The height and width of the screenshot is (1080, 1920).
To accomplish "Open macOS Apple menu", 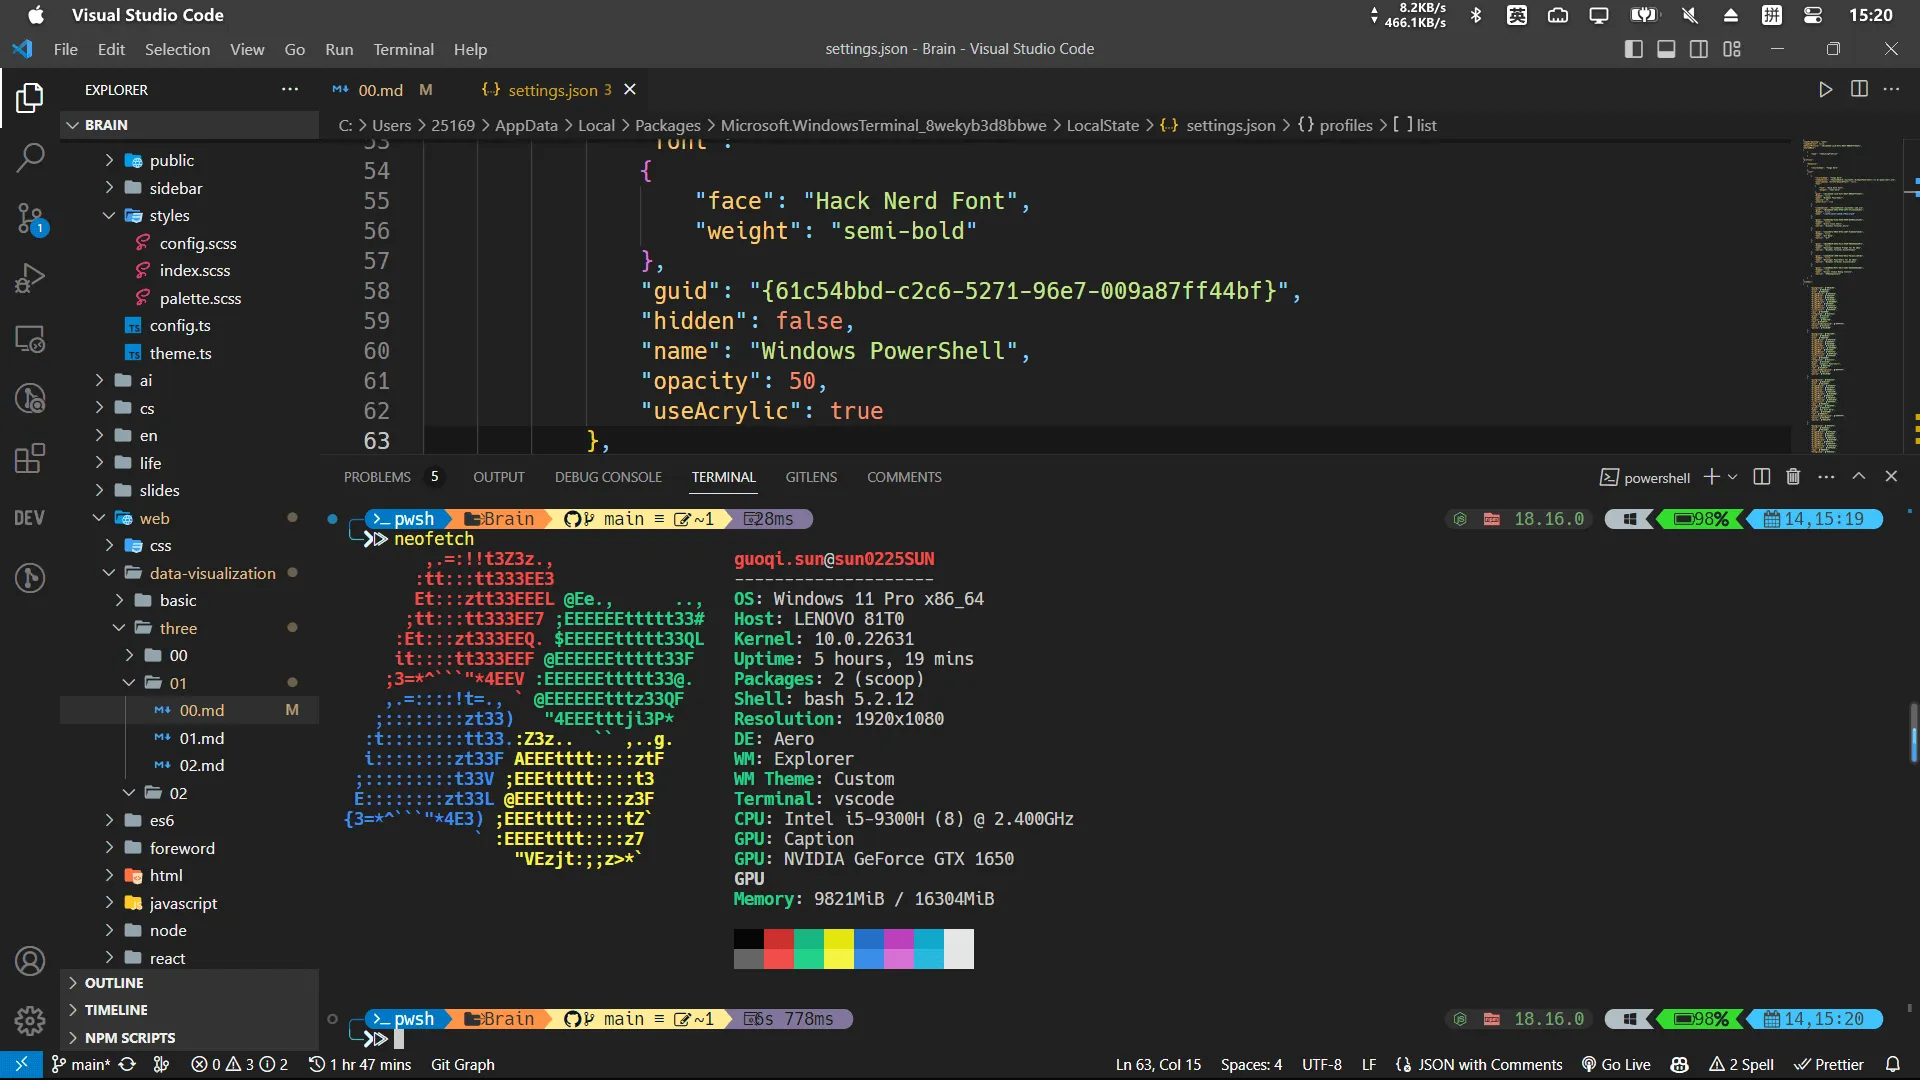I will (x=36, y=15).
